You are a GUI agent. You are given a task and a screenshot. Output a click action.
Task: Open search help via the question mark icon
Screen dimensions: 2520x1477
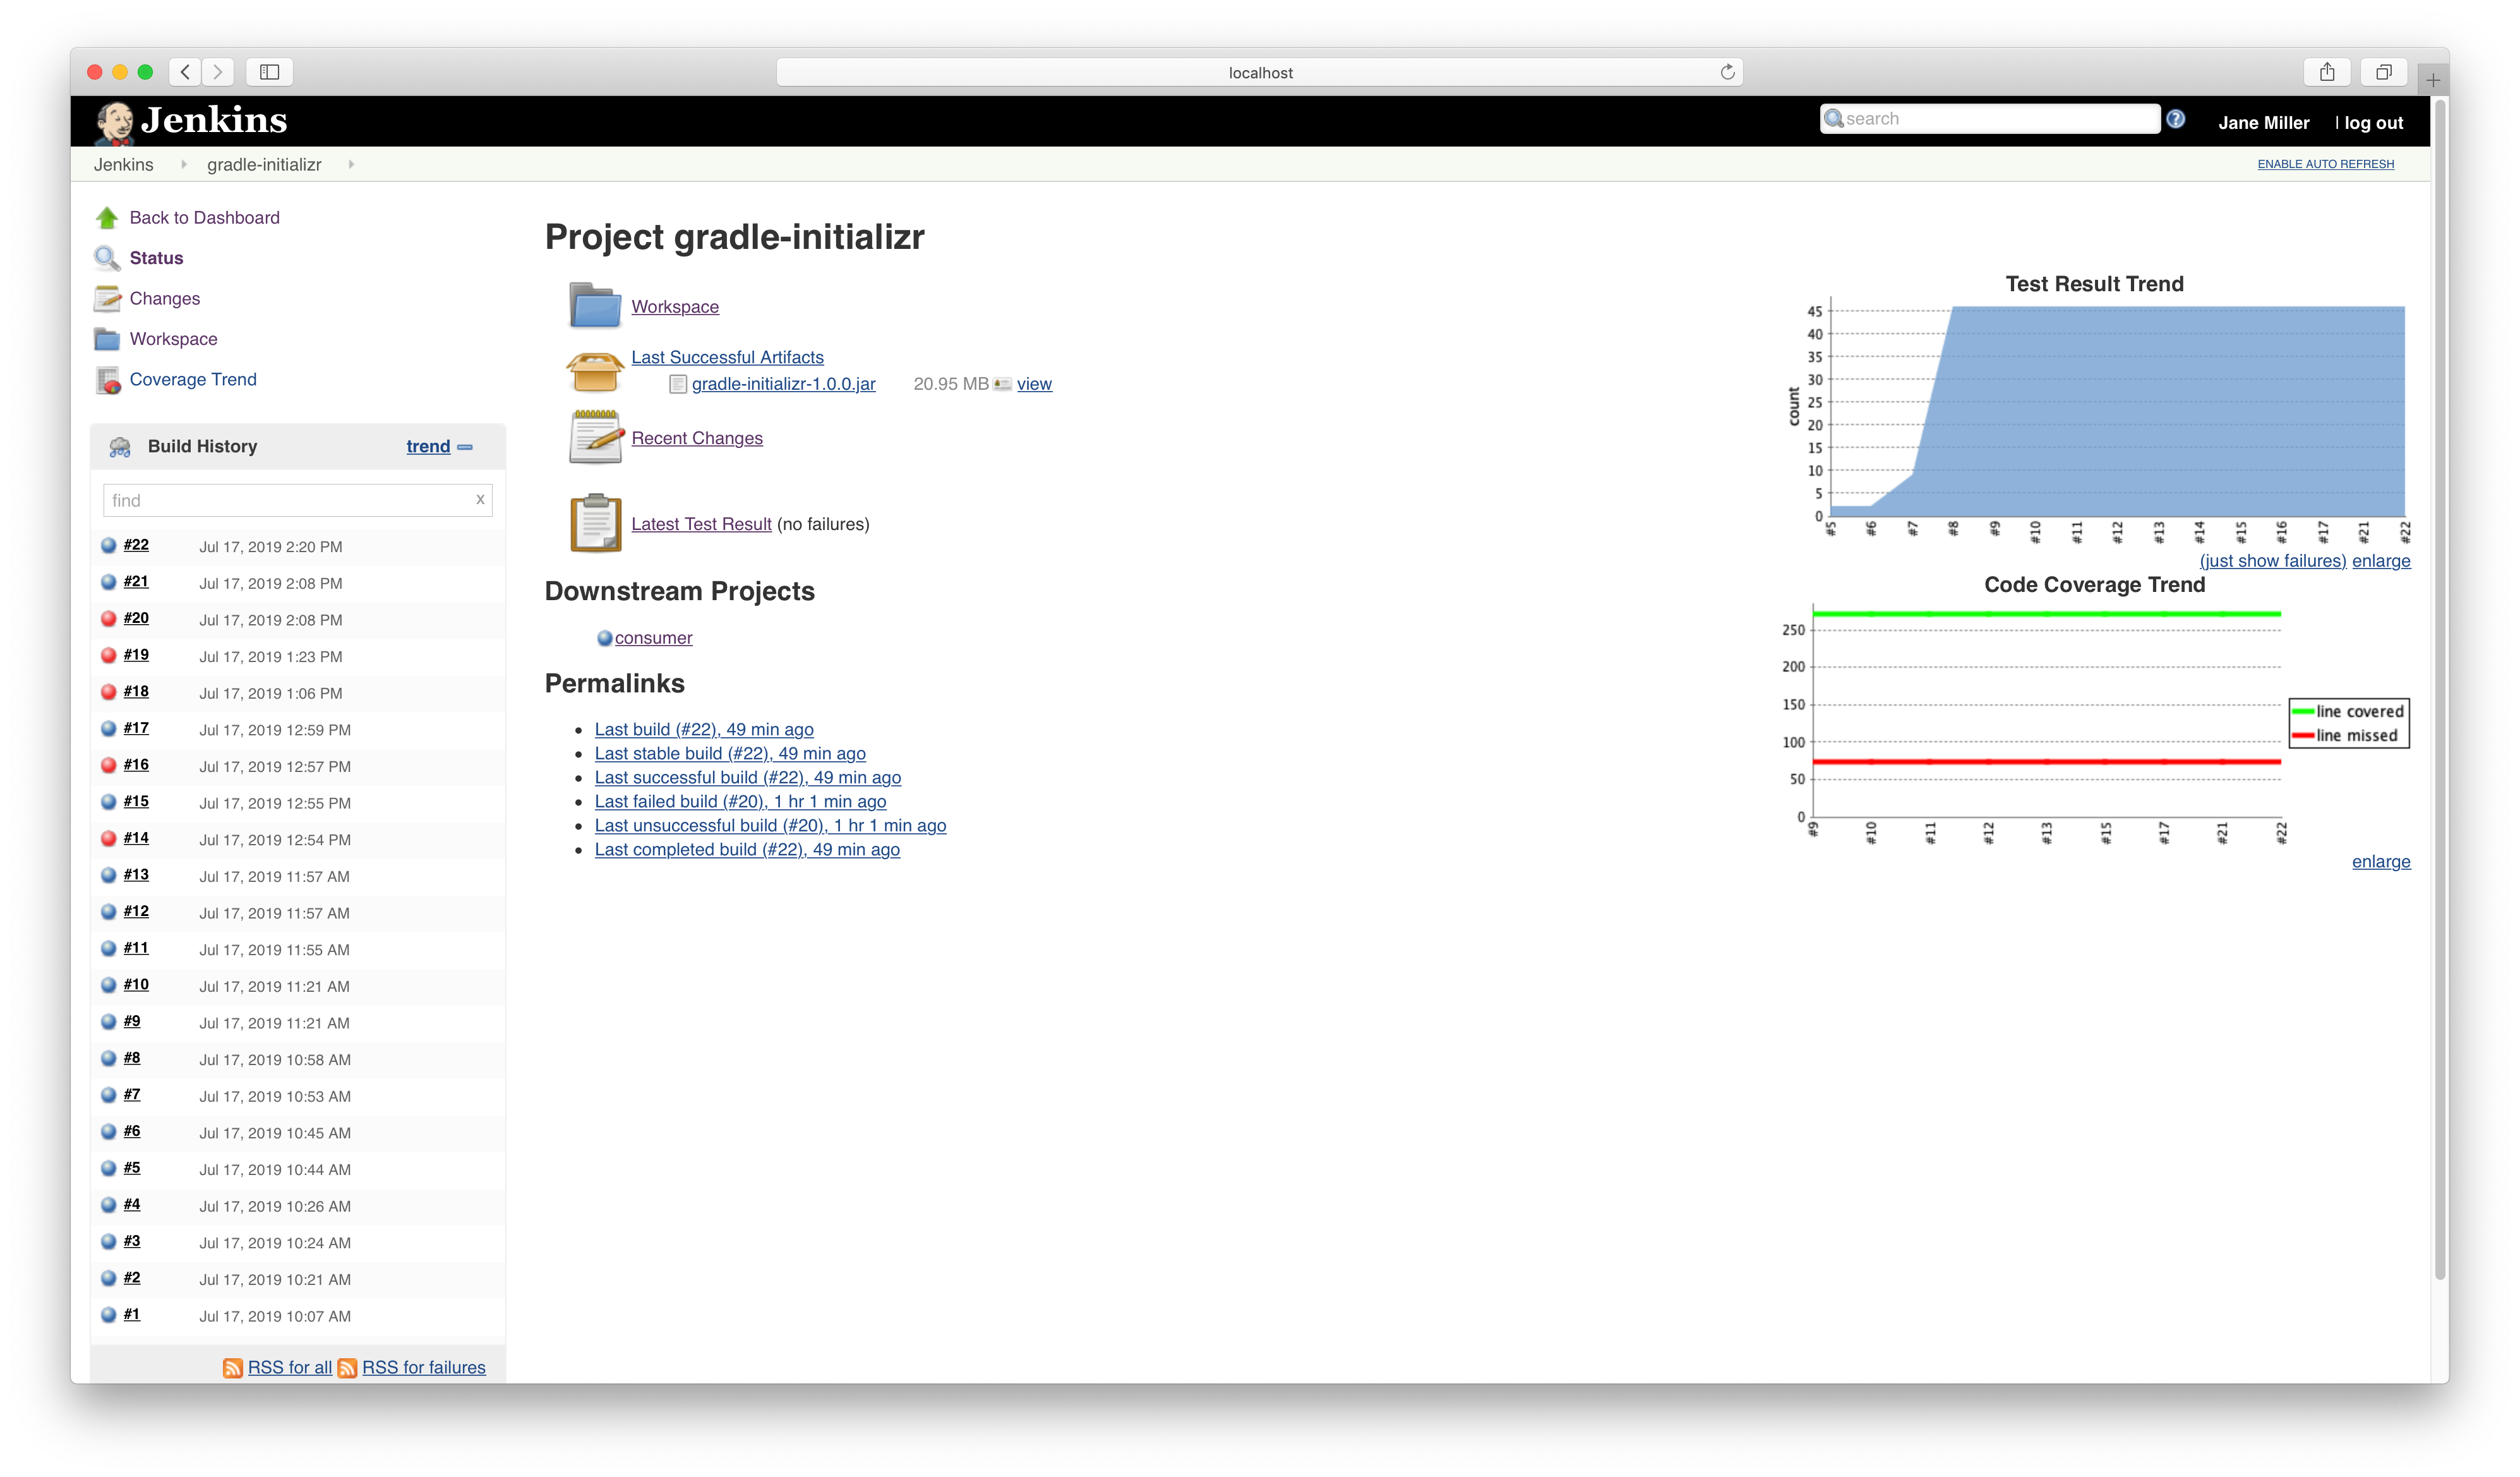(x=2176, y=118)
